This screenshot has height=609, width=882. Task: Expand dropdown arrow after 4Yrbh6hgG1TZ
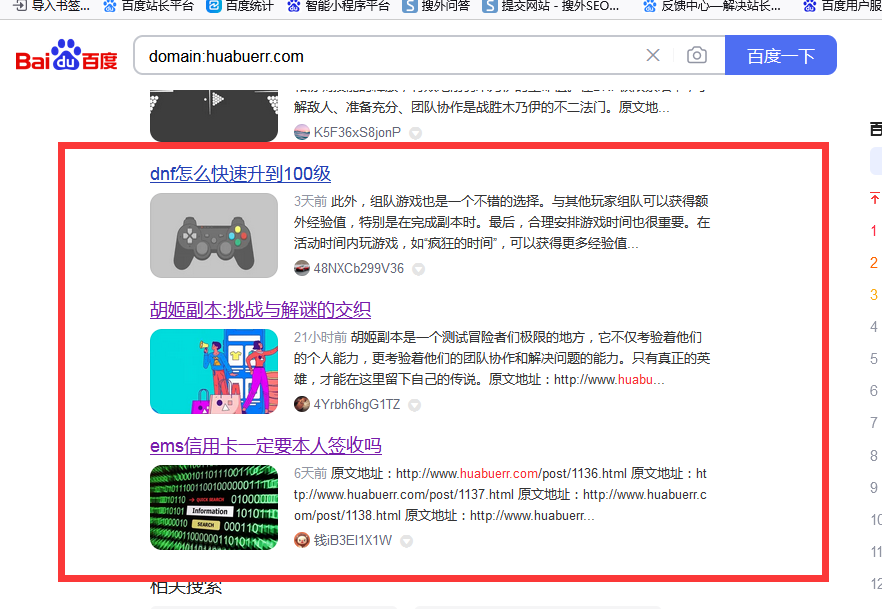point(414,405)
